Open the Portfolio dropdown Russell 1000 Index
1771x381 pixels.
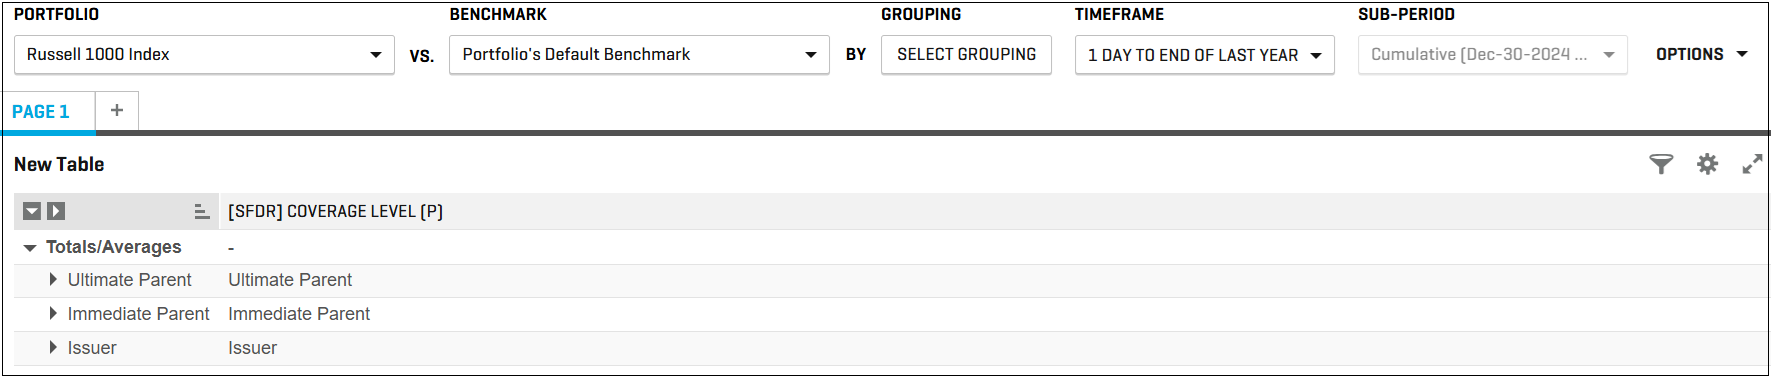[x=204, y=55]
